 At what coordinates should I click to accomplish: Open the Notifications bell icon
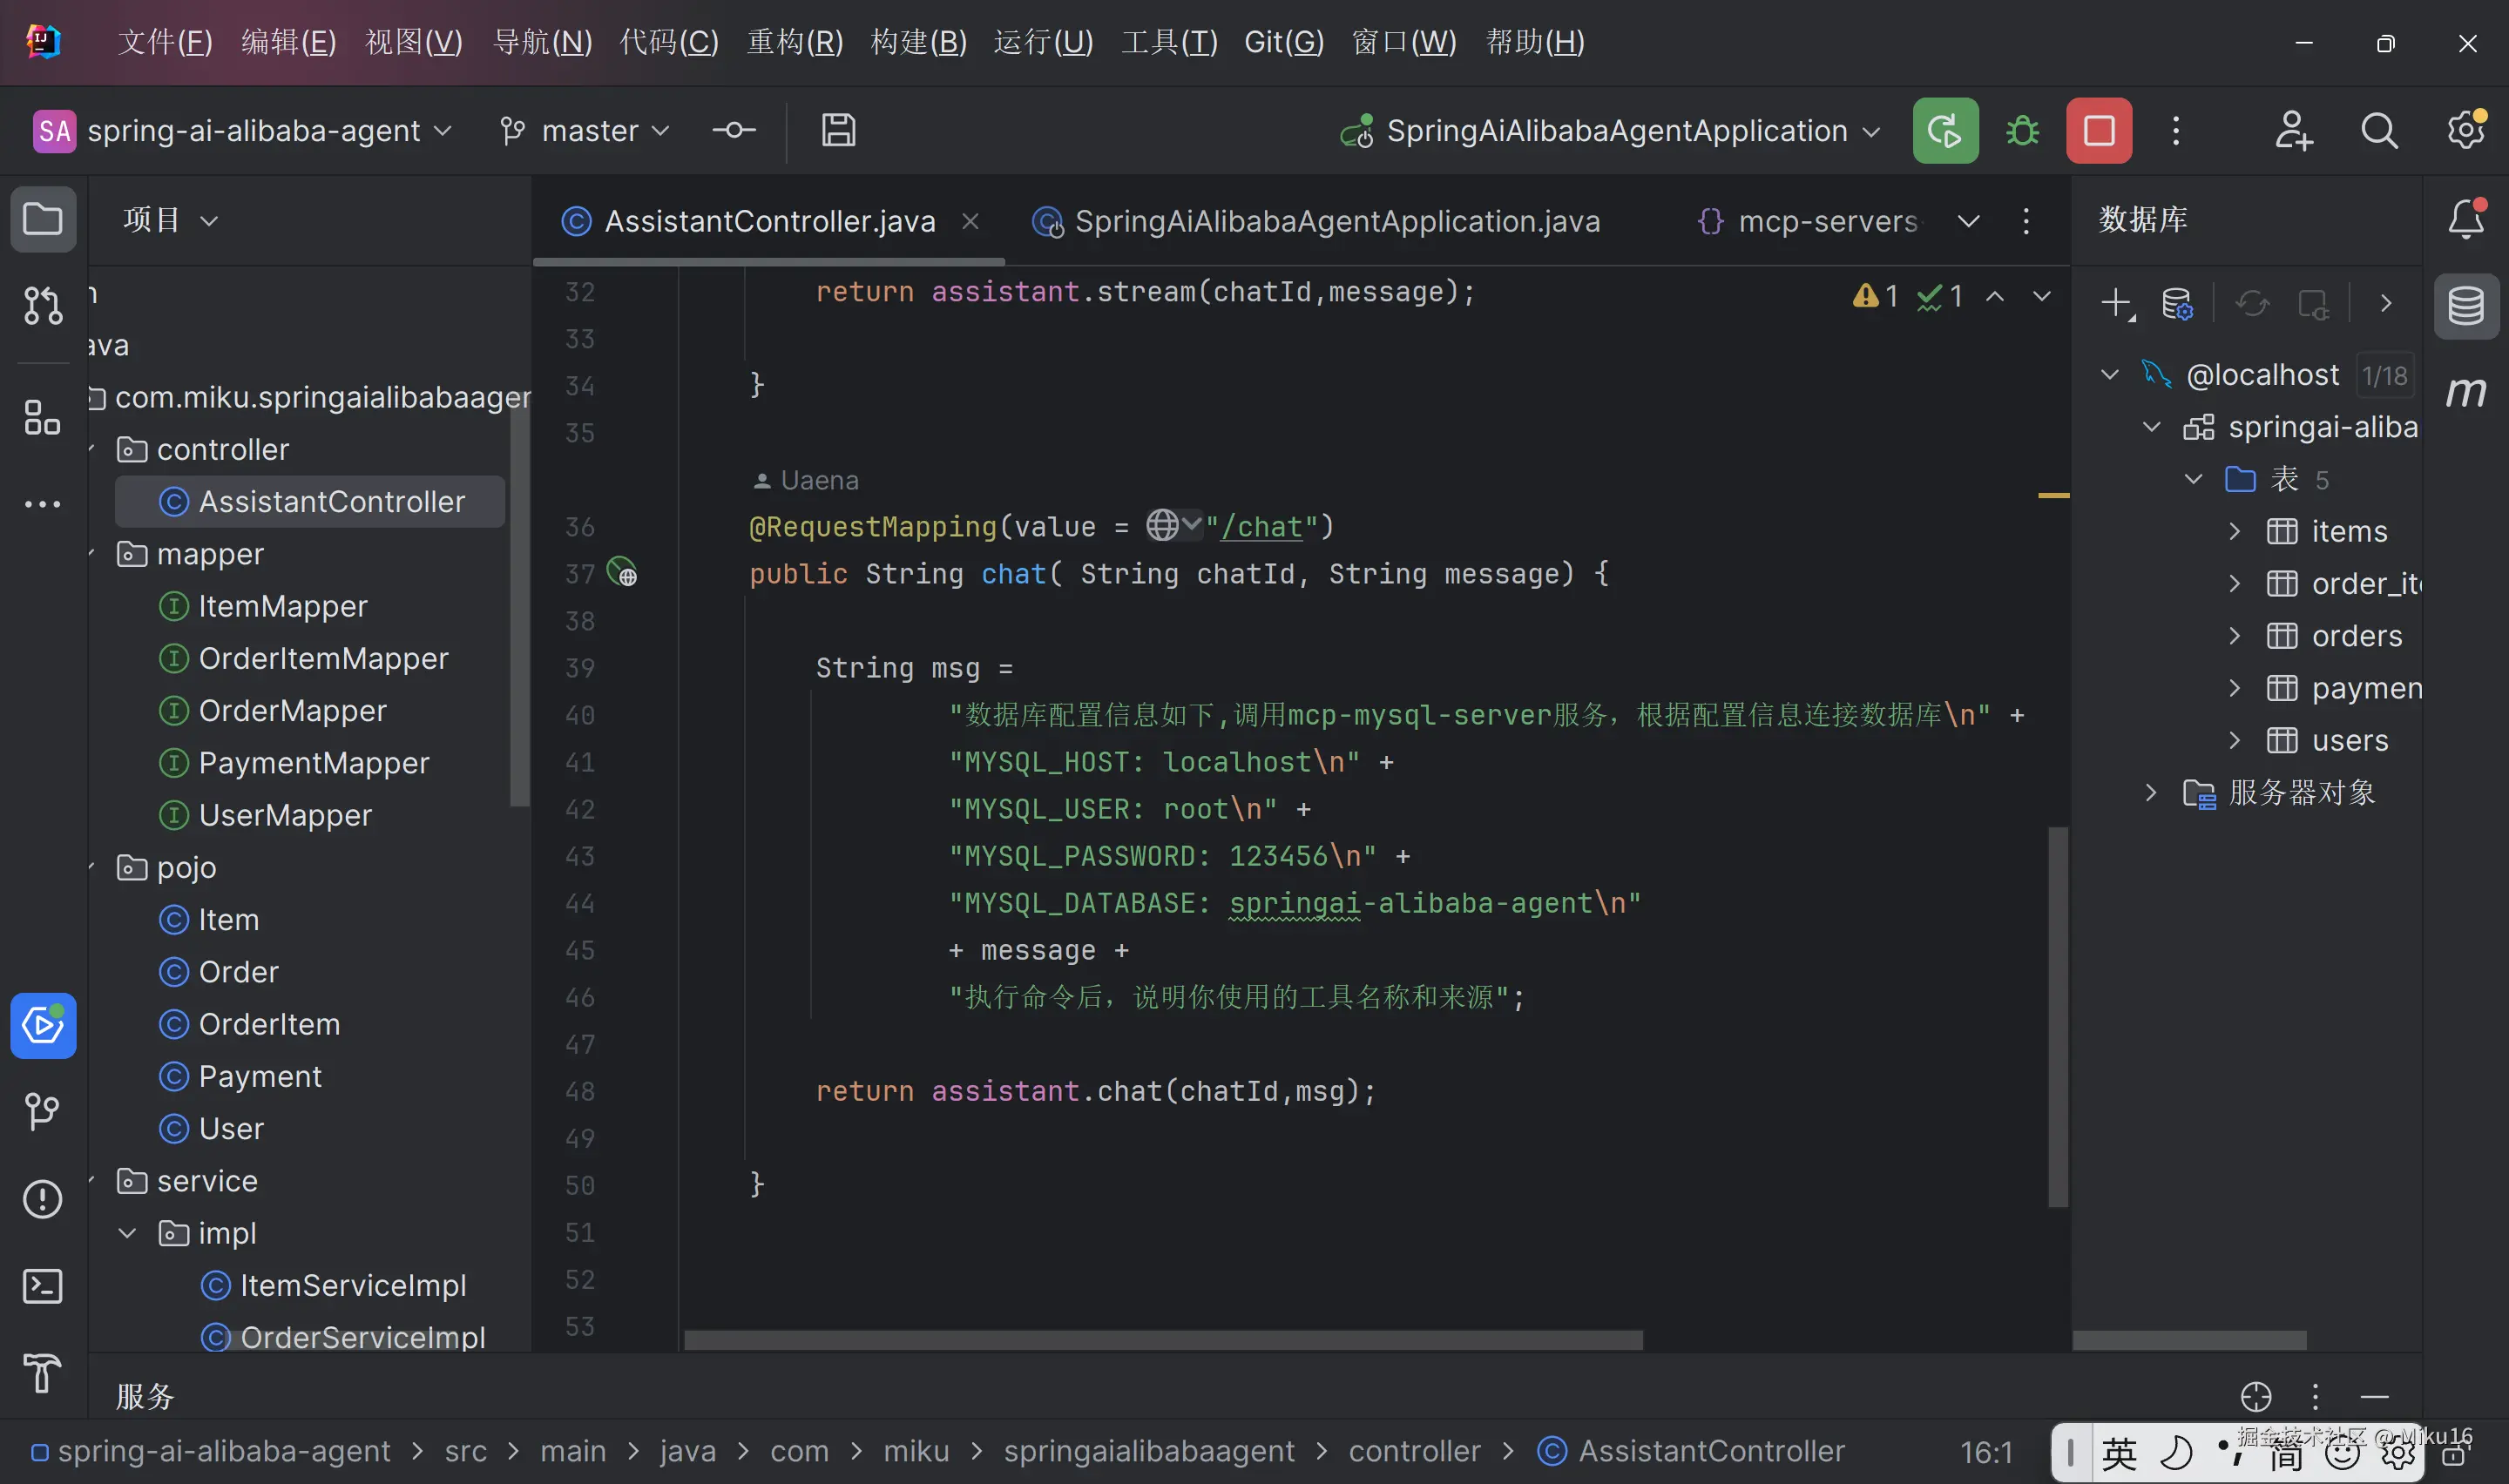(2466, 219)
